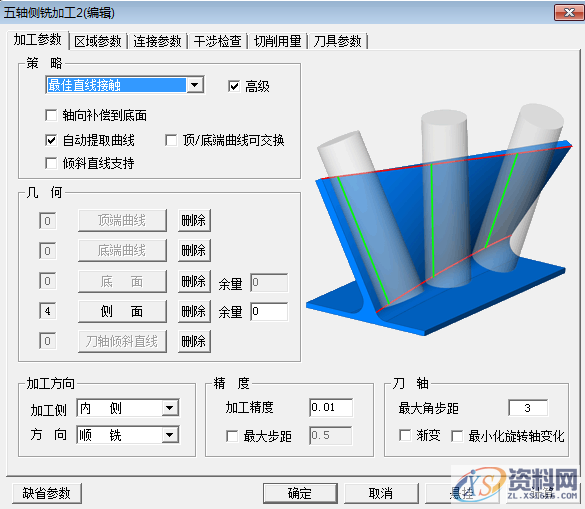This screenshot has height=509, width=585.
Task: Expand the 加工侧 dropdown showing 内侧
Action: 170,408
